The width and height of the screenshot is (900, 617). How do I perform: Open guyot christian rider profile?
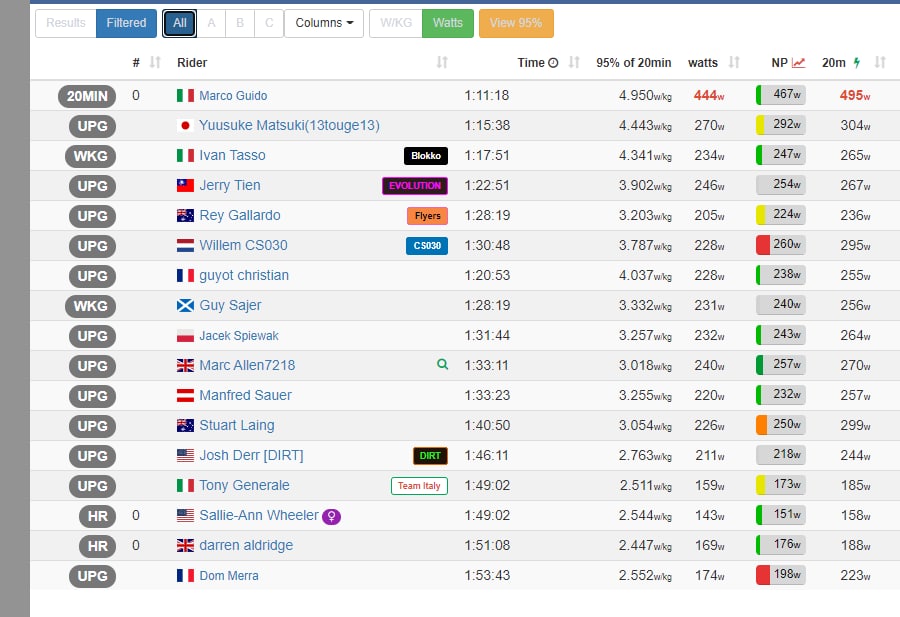pos(244,275)
